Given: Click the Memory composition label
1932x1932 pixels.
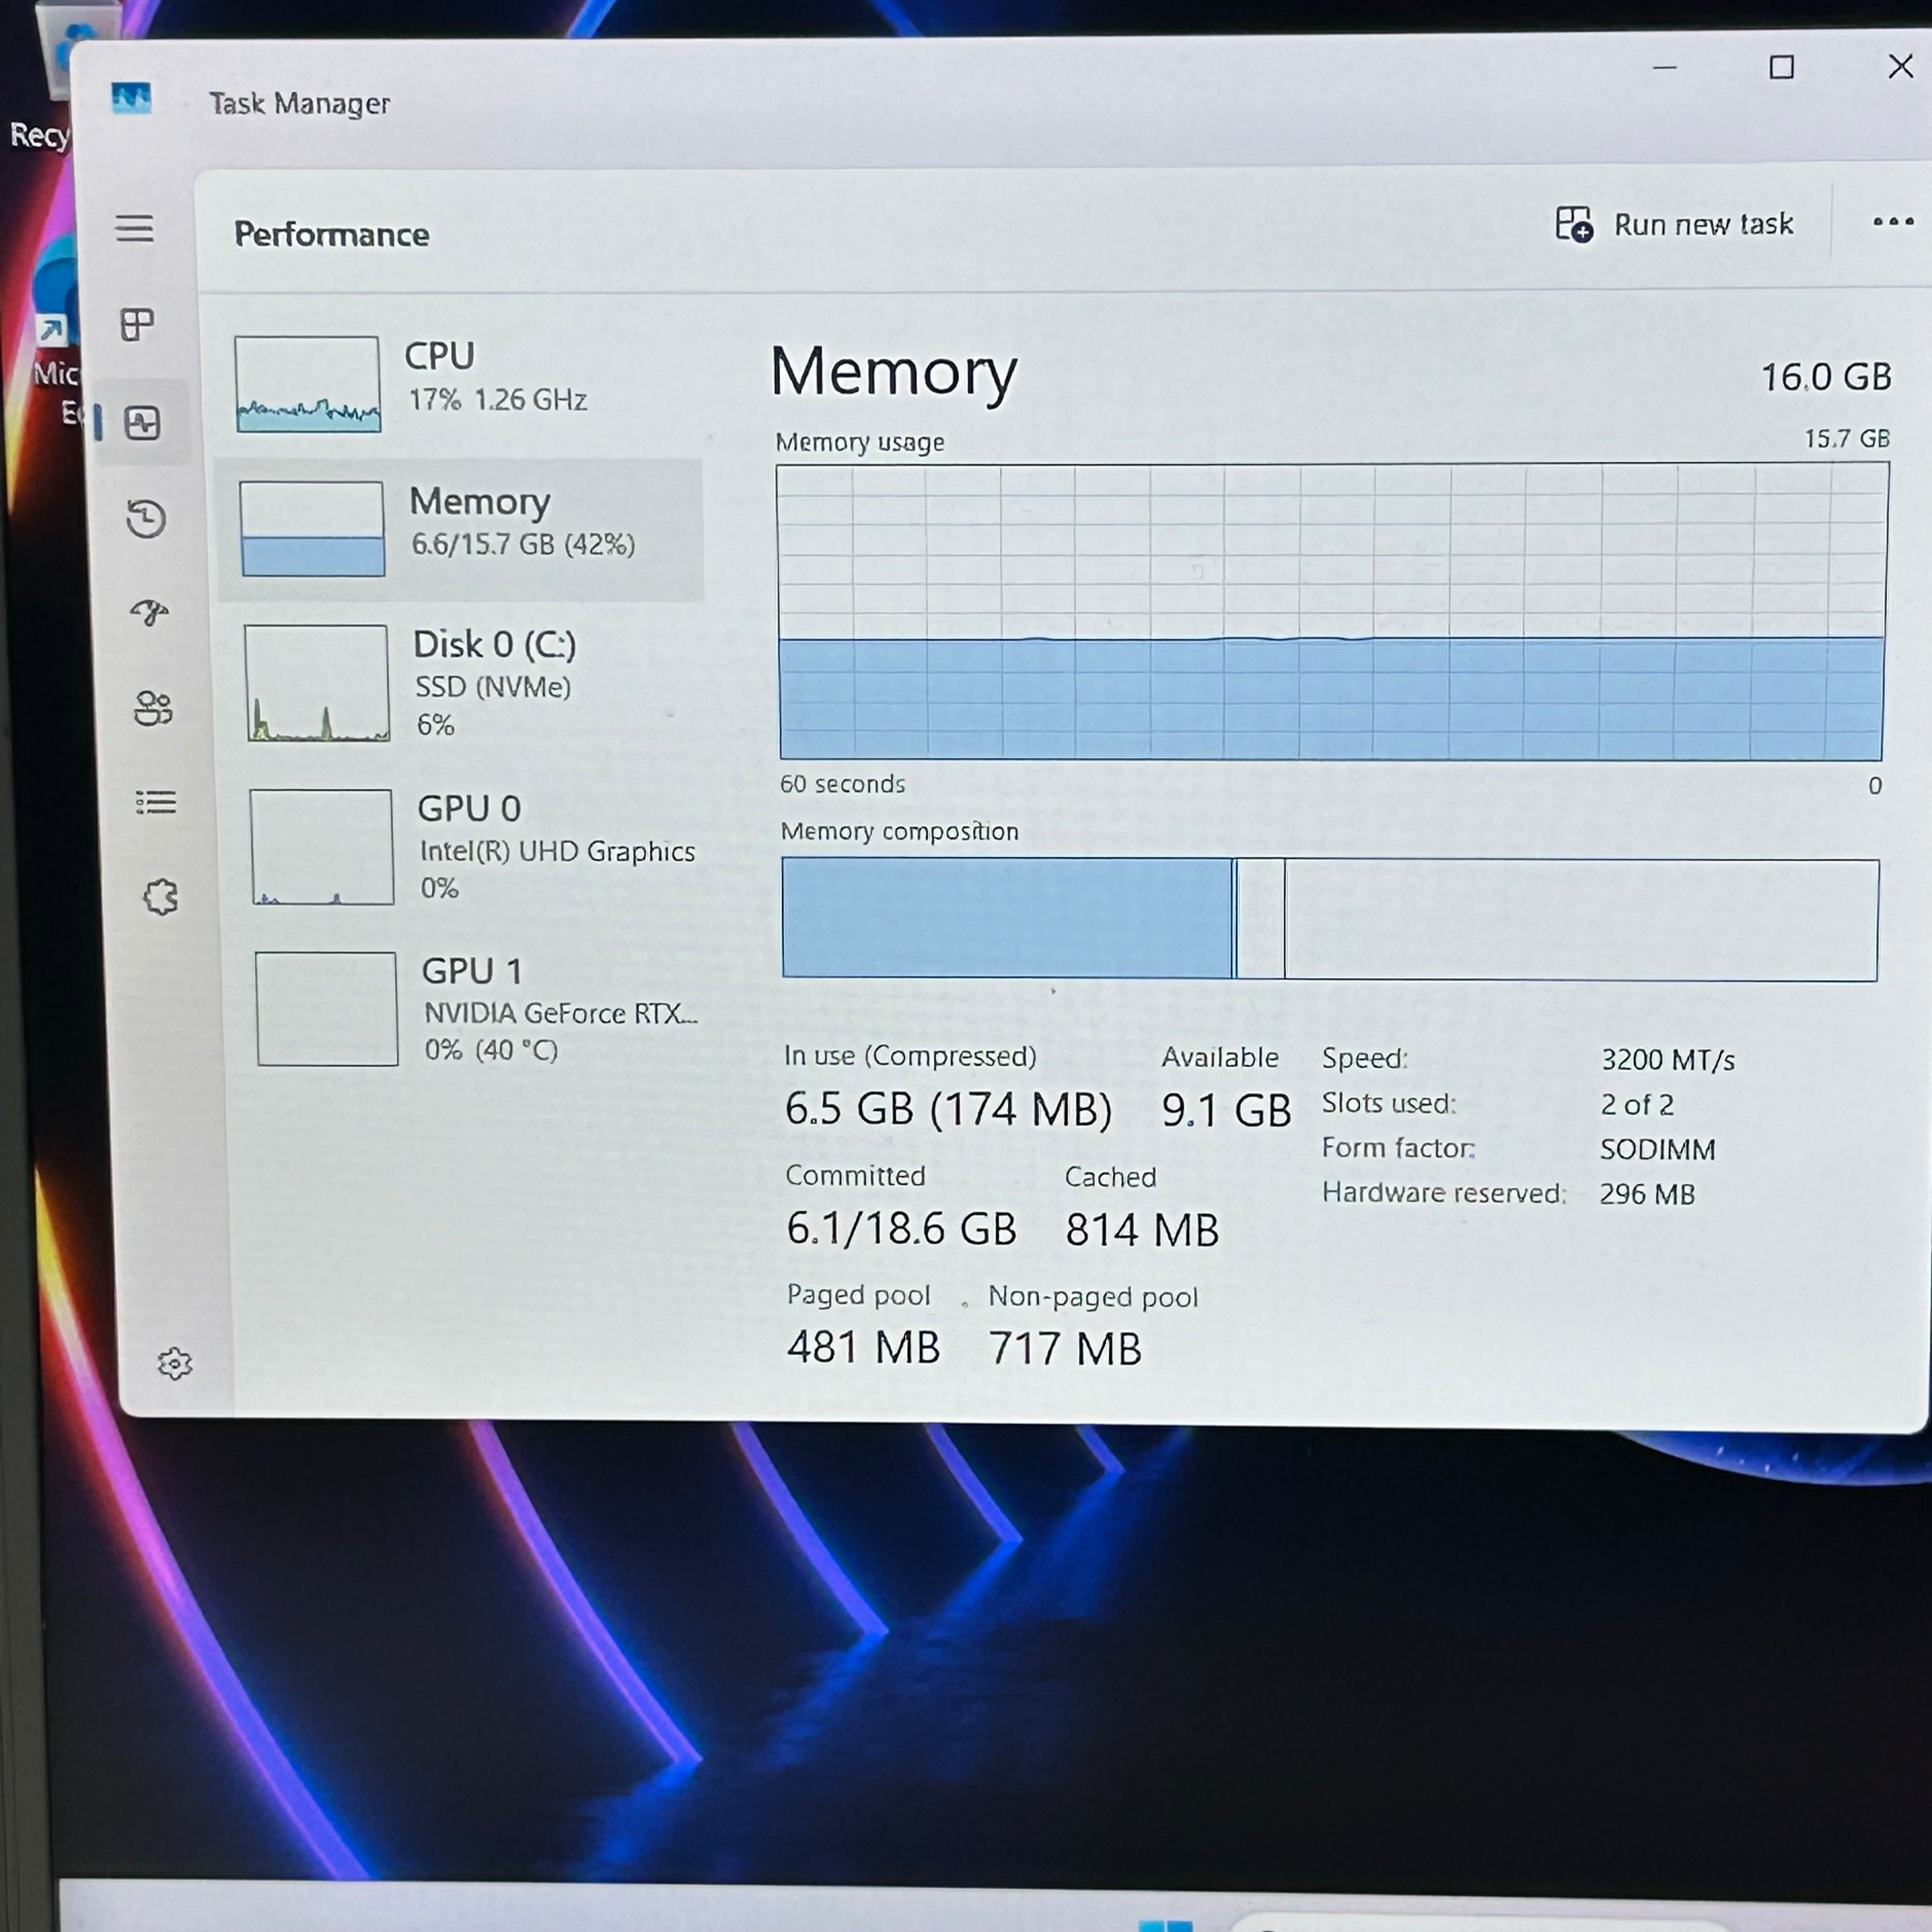Looking at the screenshot, I should point(899,831).
